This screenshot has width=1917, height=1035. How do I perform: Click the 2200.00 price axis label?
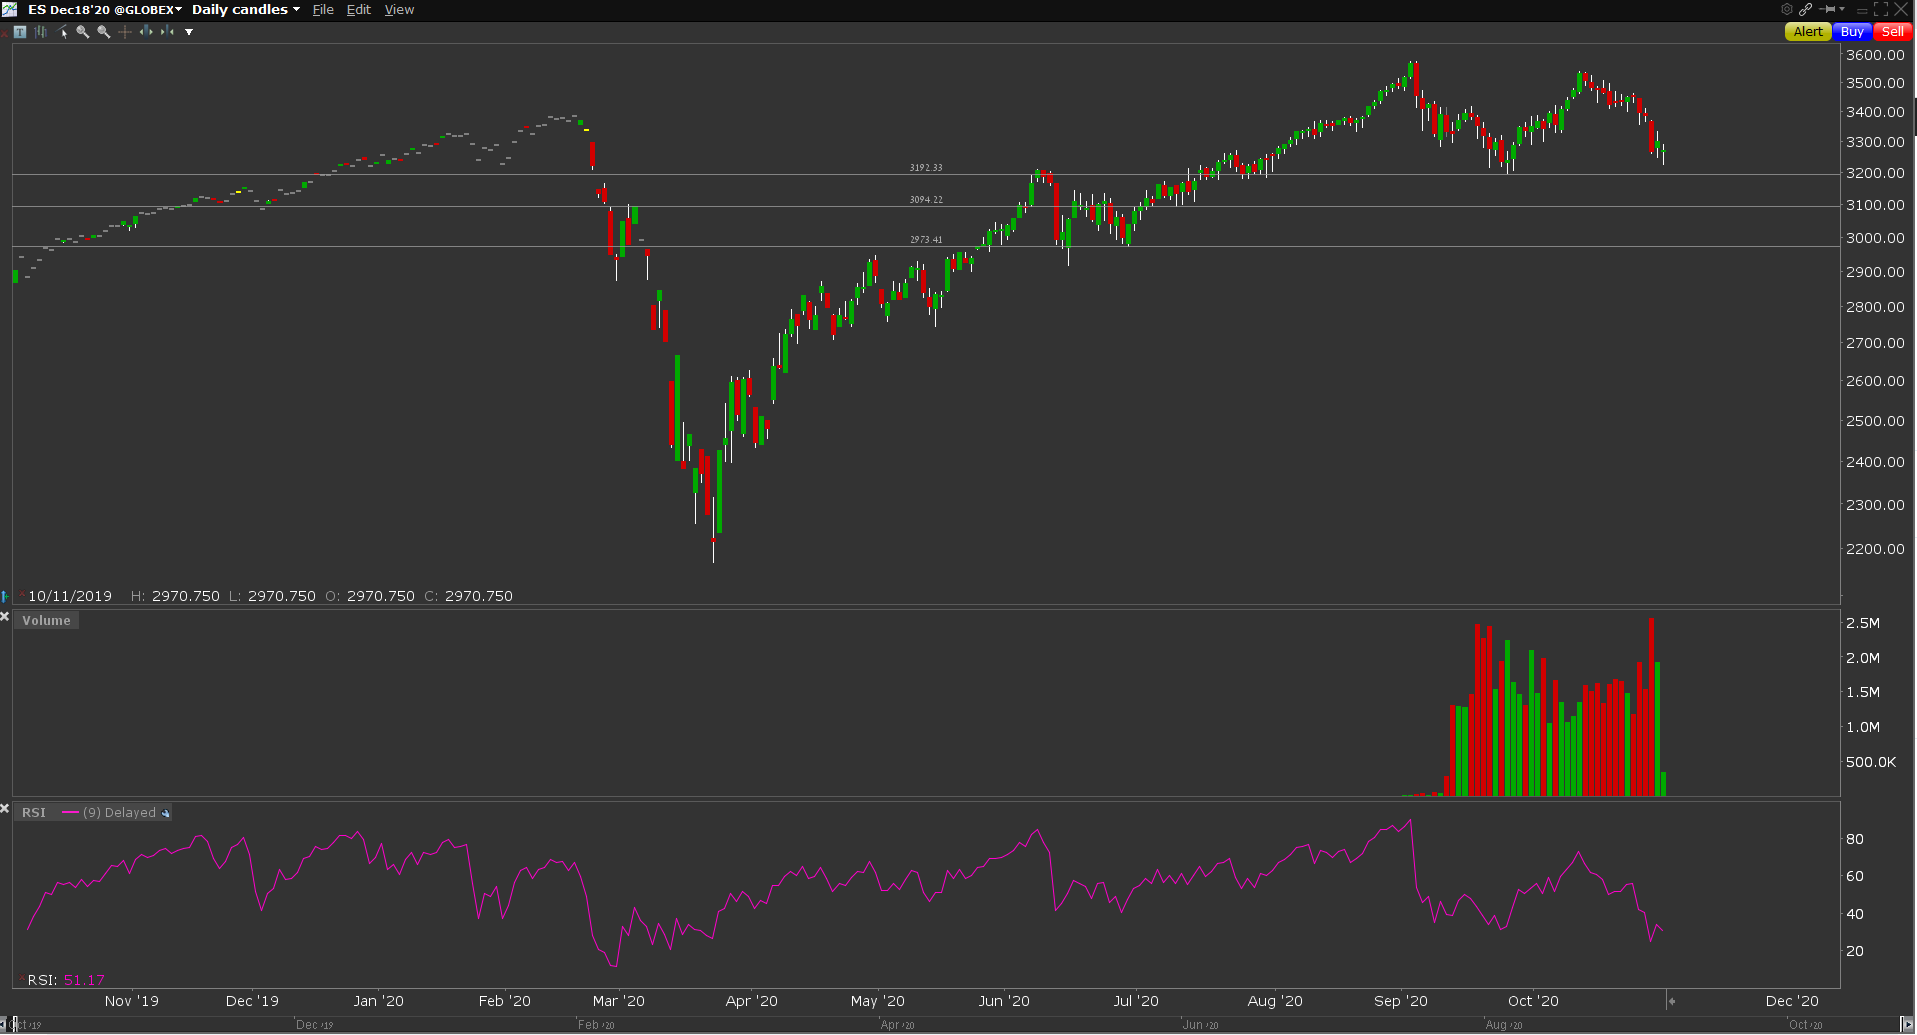click(x=1875, y=549)
